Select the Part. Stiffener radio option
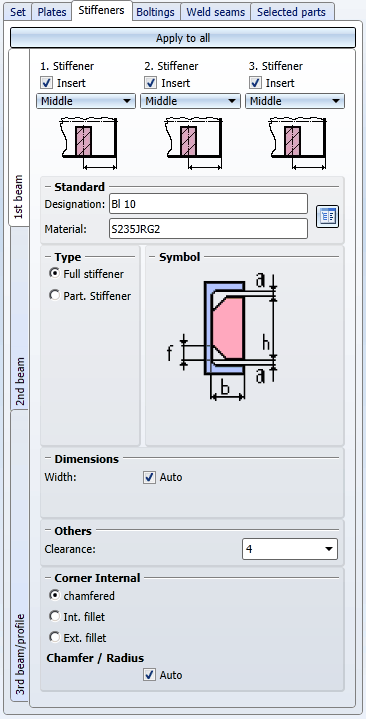 click(55, 296)
